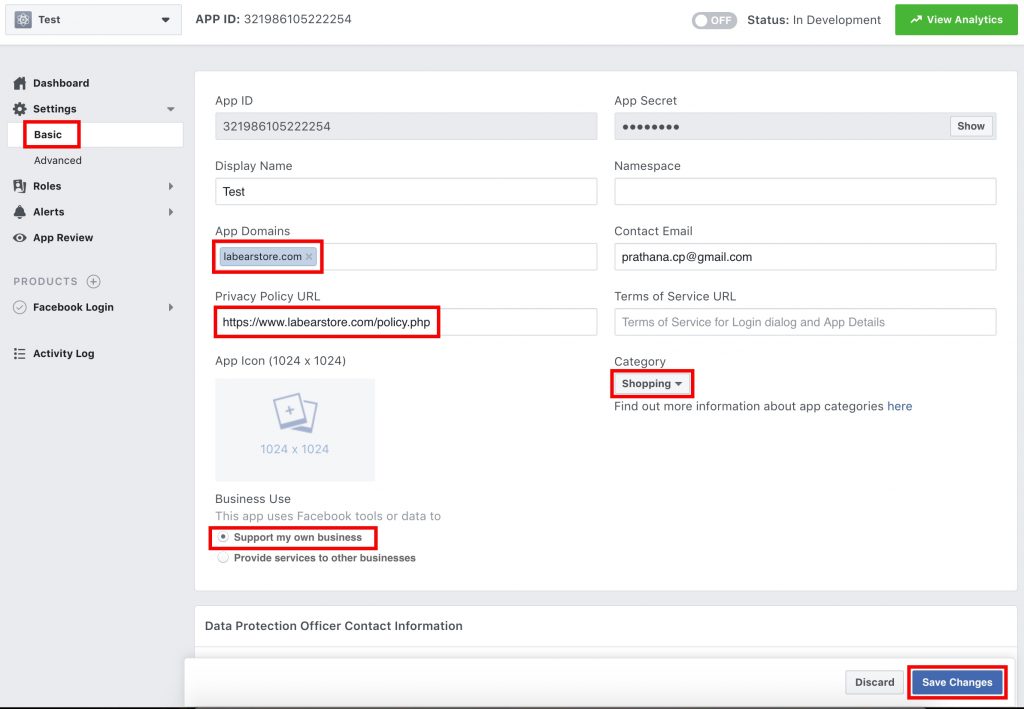
Task: Select Basic settings
Action: [x=48, y=134]
